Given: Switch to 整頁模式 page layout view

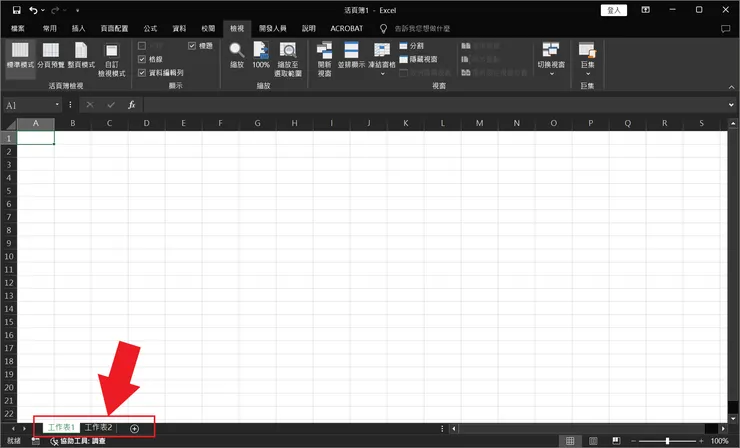Looking at the screenshot, I should [x=81, y=56].
